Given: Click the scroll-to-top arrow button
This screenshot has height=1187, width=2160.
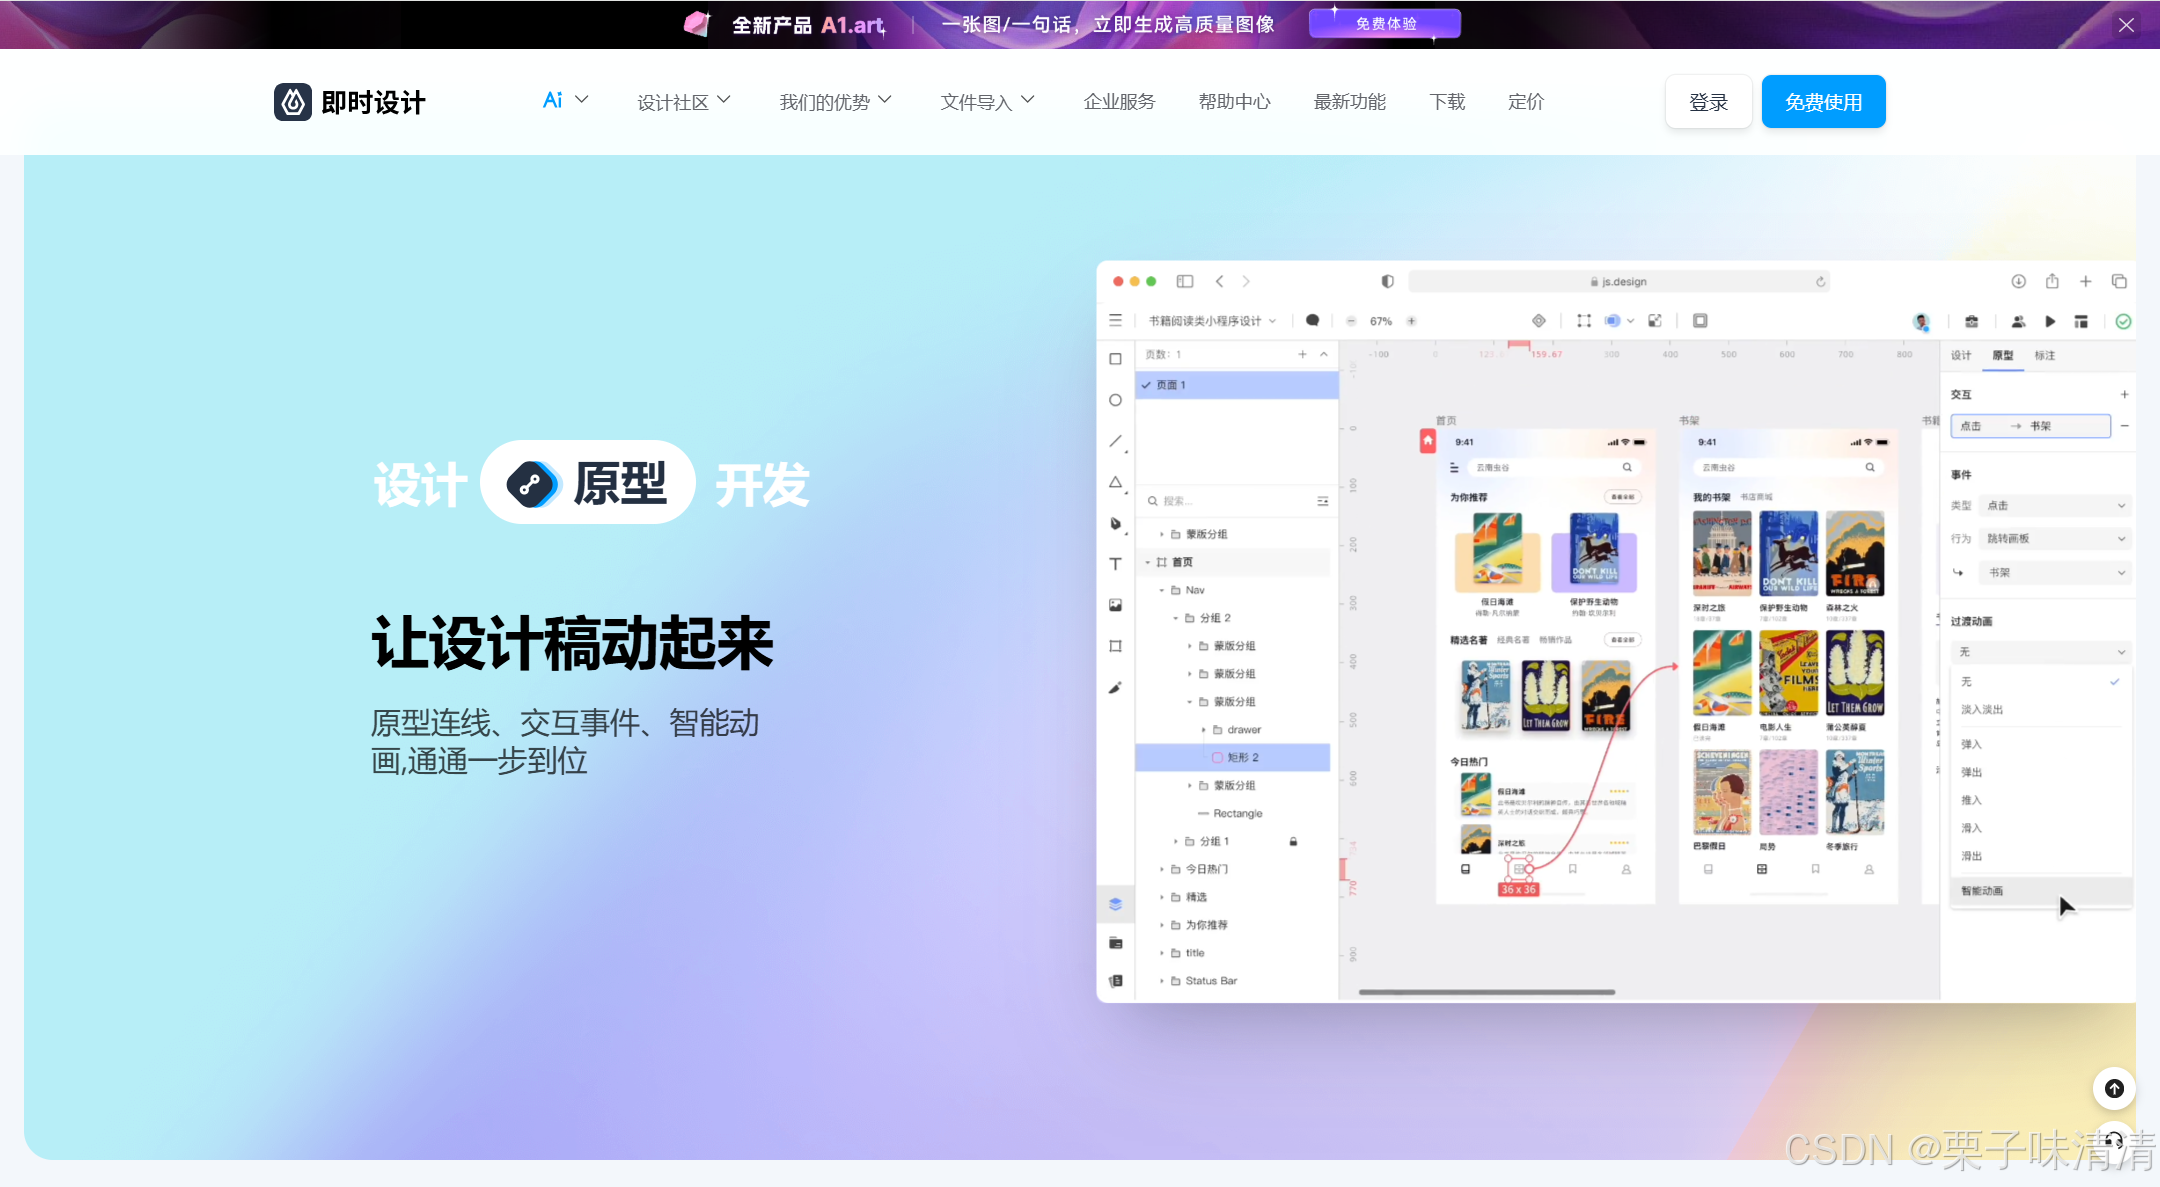Looking at the screenshot, I should (x=2114, y=1088).
